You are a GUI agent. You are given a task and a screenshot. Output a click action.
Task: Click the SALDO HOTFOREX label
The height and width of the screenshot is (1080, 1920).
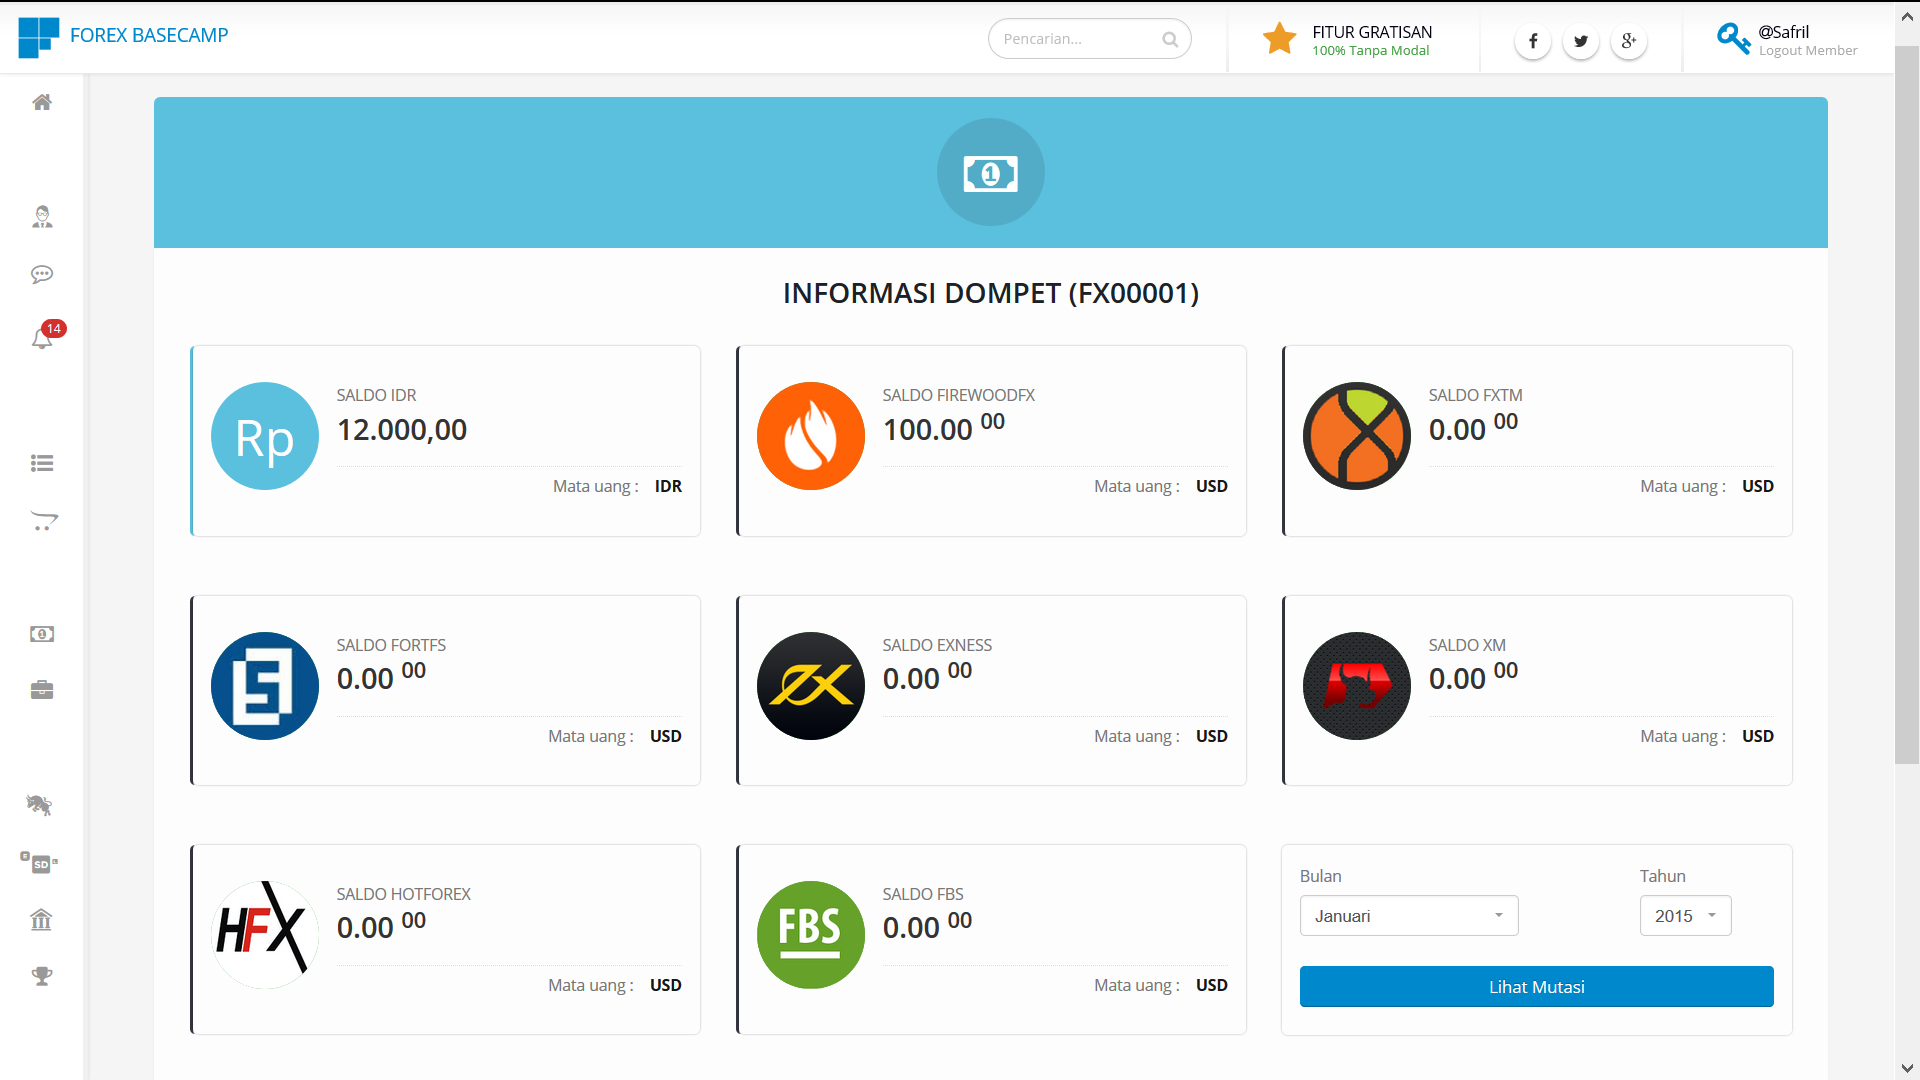[x=403, y=894]
